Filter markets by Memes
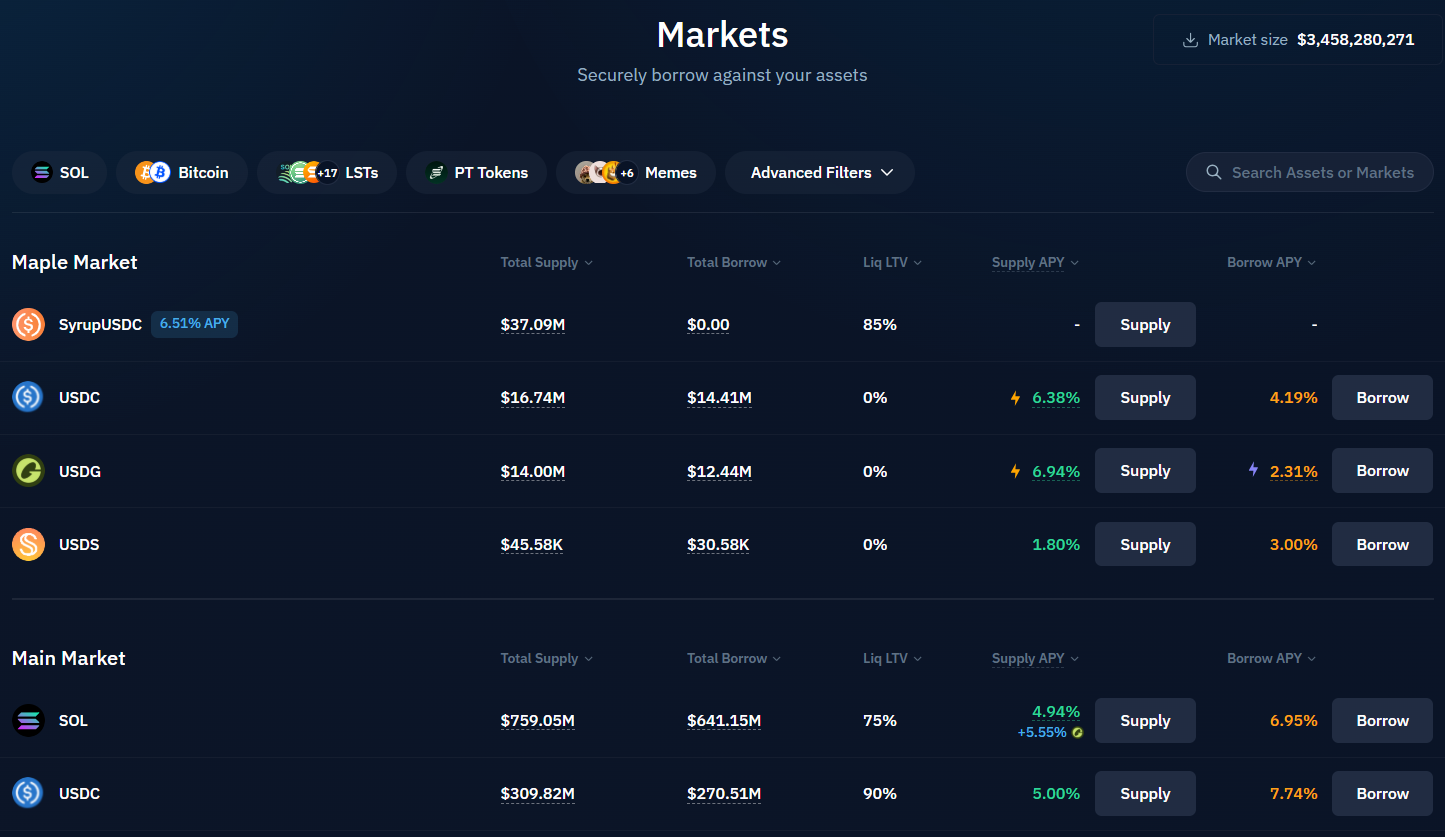1445x837 pixels. tap(636, 173)
